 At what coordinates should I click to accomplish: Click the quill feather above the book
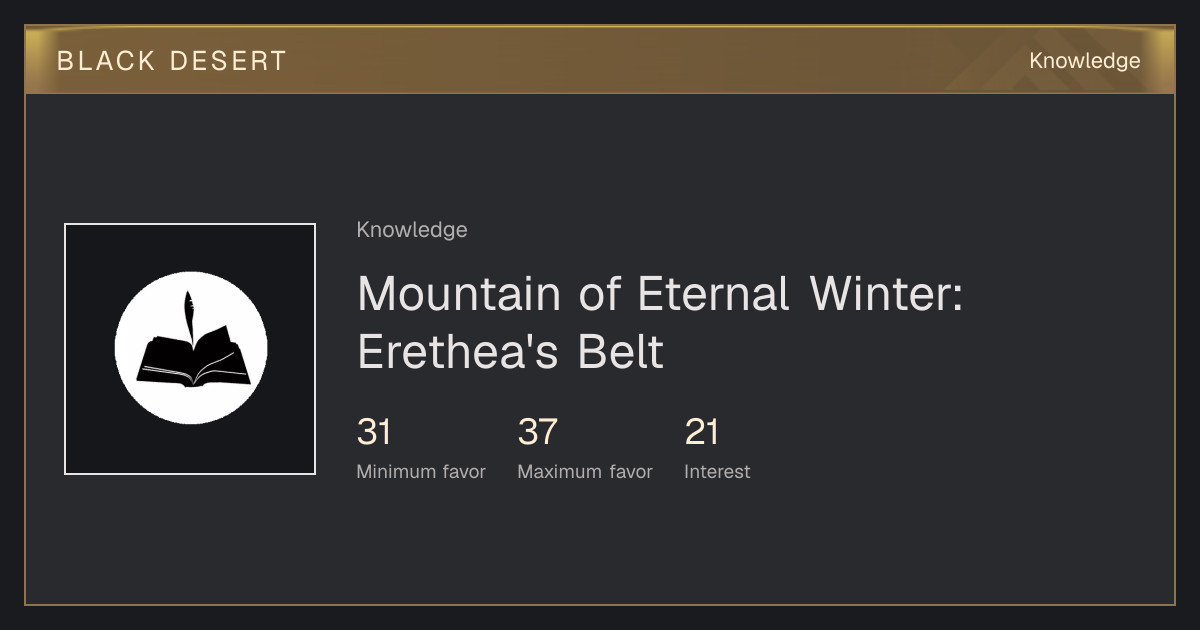pyautogui.click(x=188, y=316)
